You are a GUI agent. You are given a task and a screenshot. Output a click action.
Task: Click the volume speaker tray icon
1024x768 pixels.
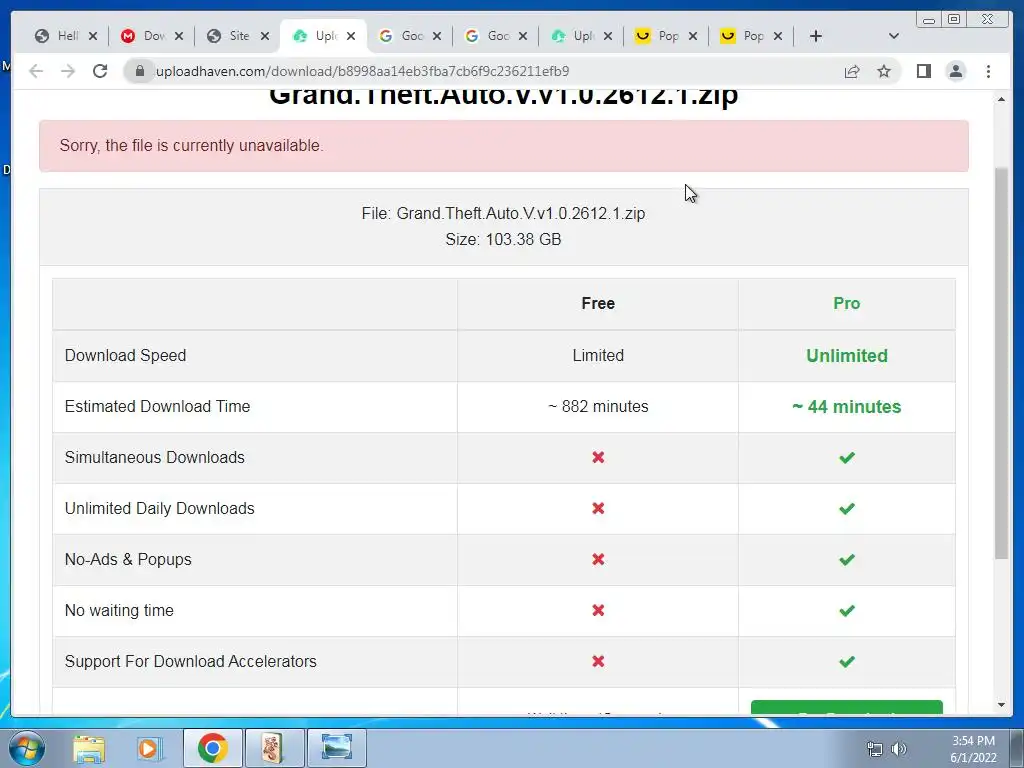tap(899, 749)
